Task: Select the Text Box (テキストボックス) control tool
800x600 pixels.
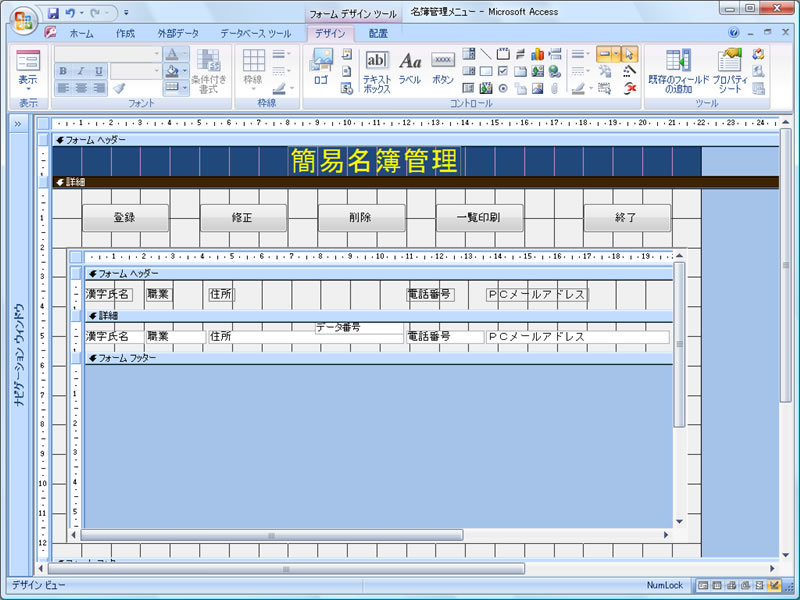Action: coord(376,70)
